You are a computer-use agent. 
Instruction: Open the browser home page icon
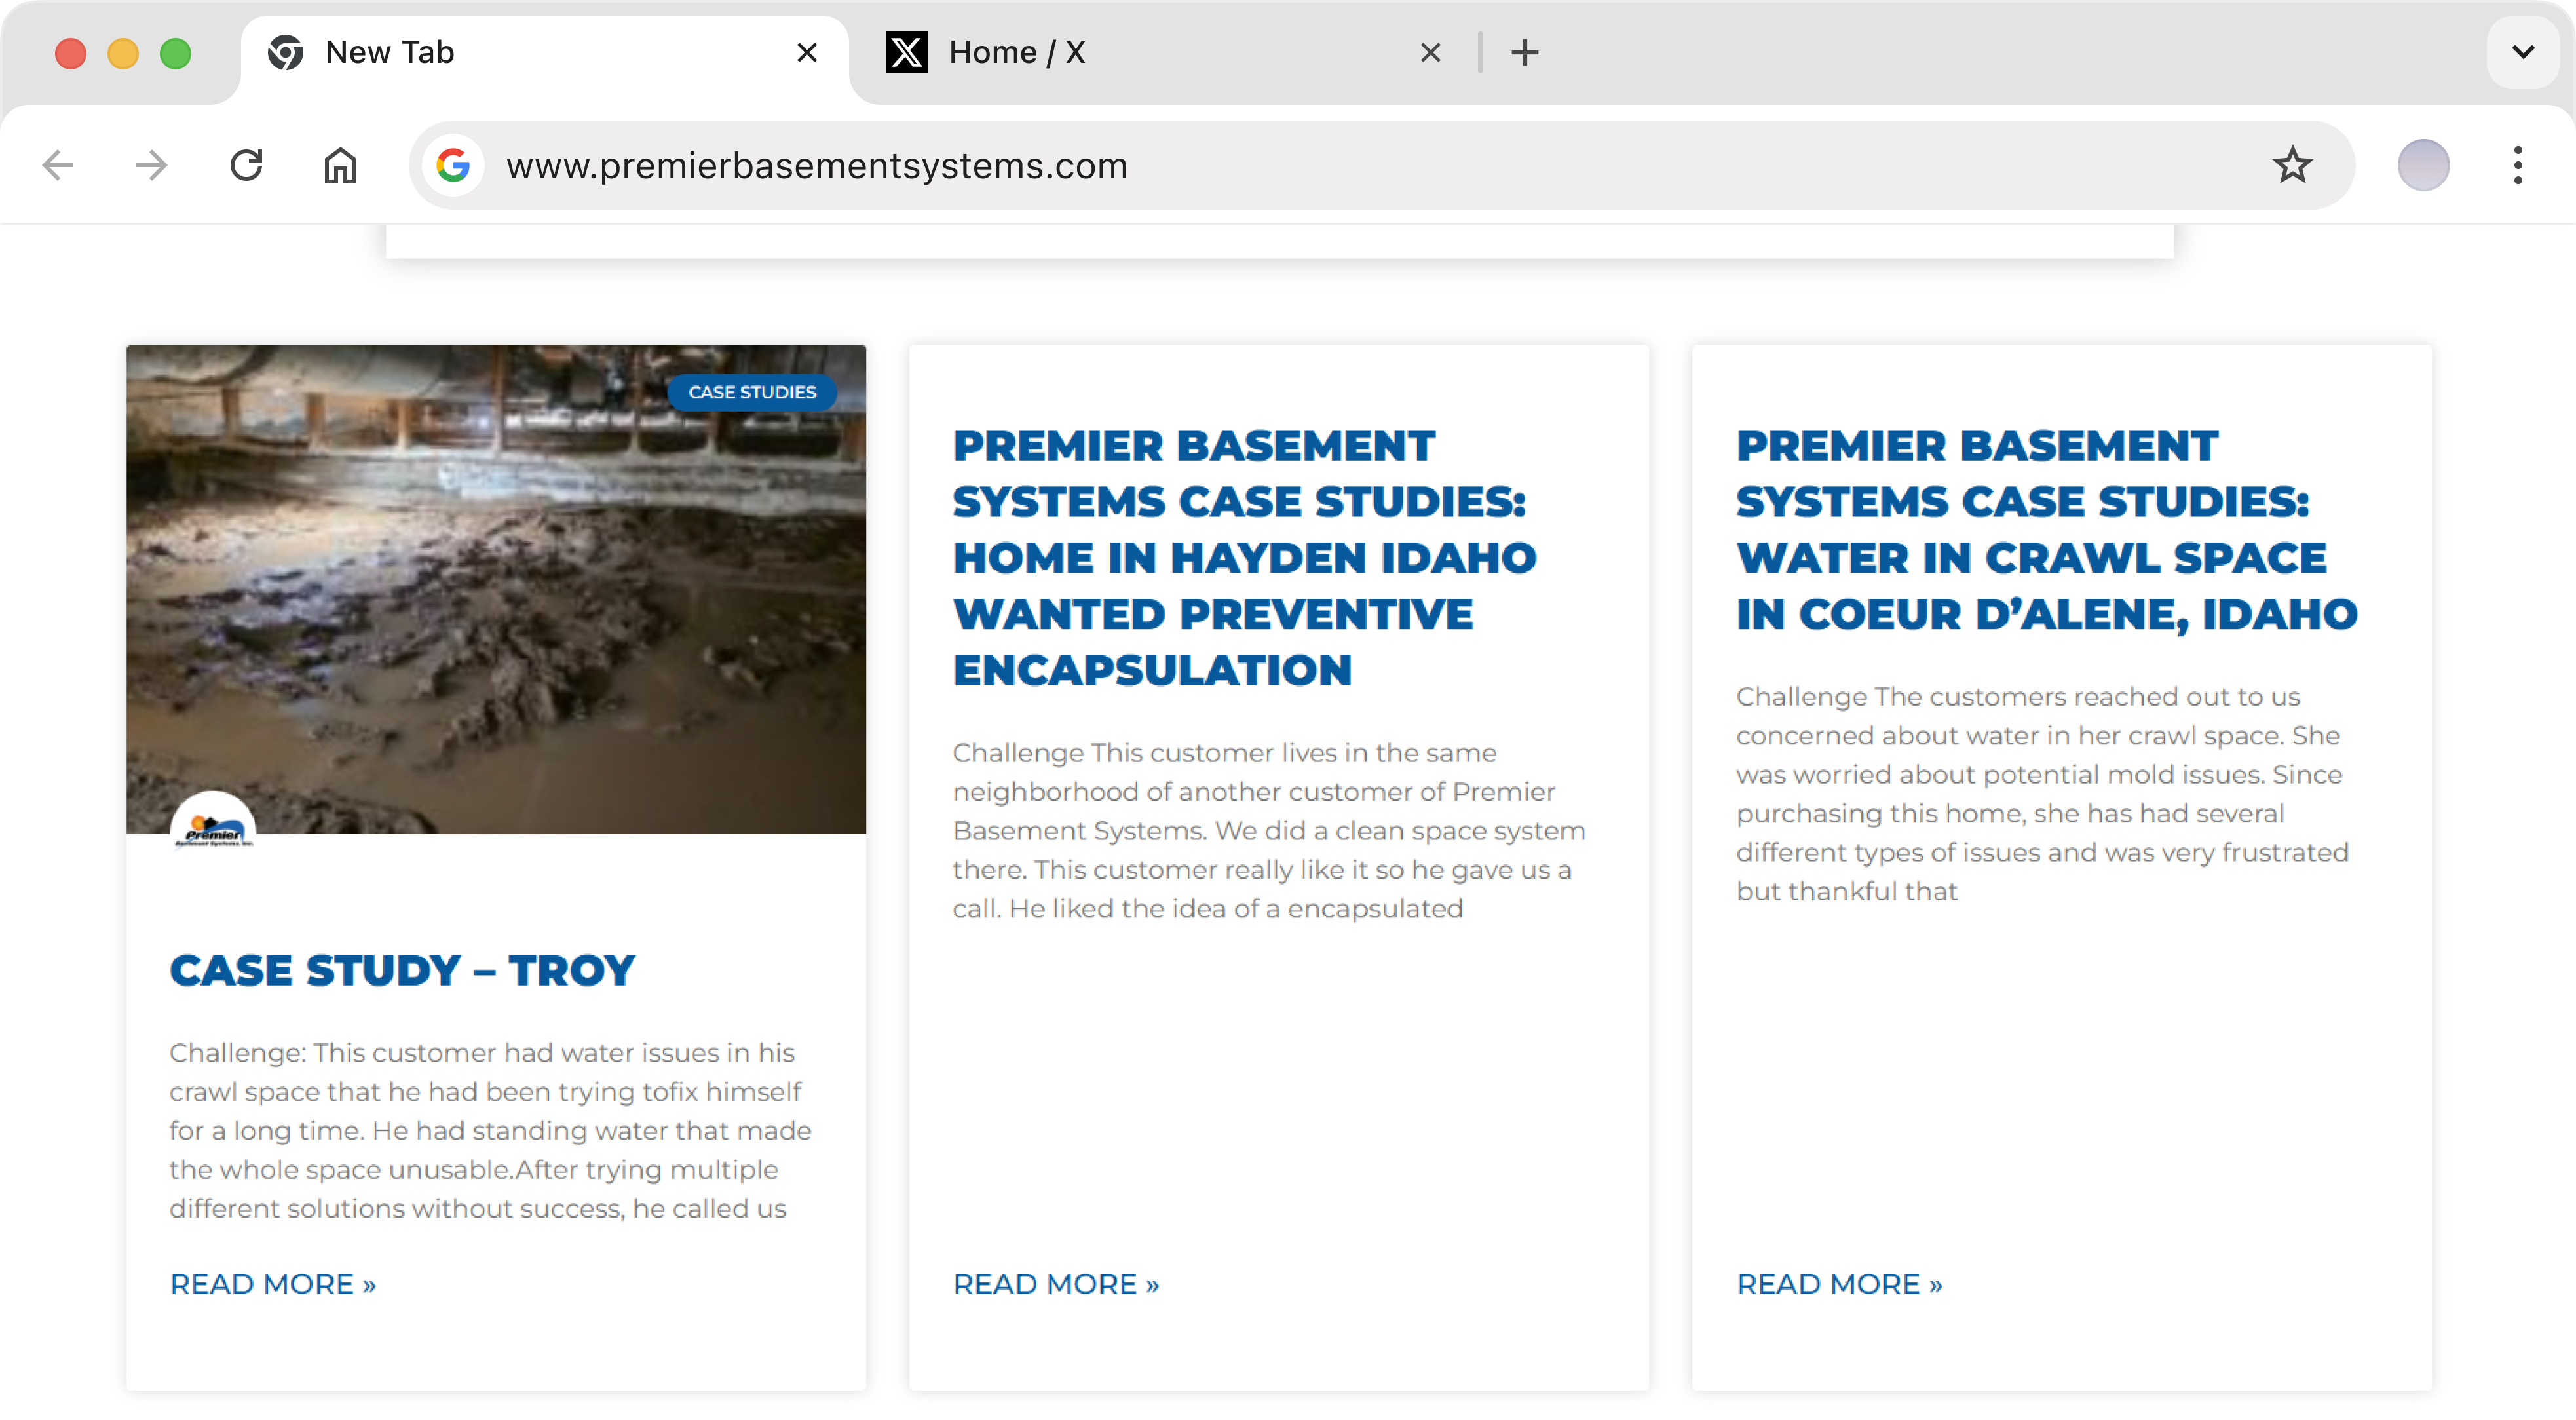pyautogui.click(x=340, y=165)
